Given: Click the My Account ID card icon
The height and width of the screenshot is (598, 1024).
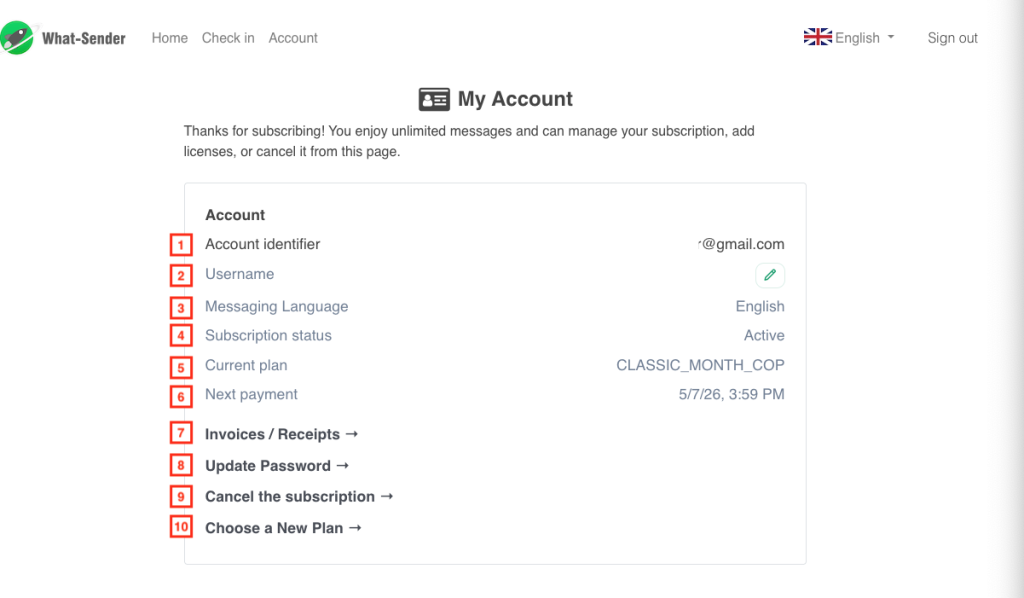Looking at the screenshot, I should pos(434,99).
